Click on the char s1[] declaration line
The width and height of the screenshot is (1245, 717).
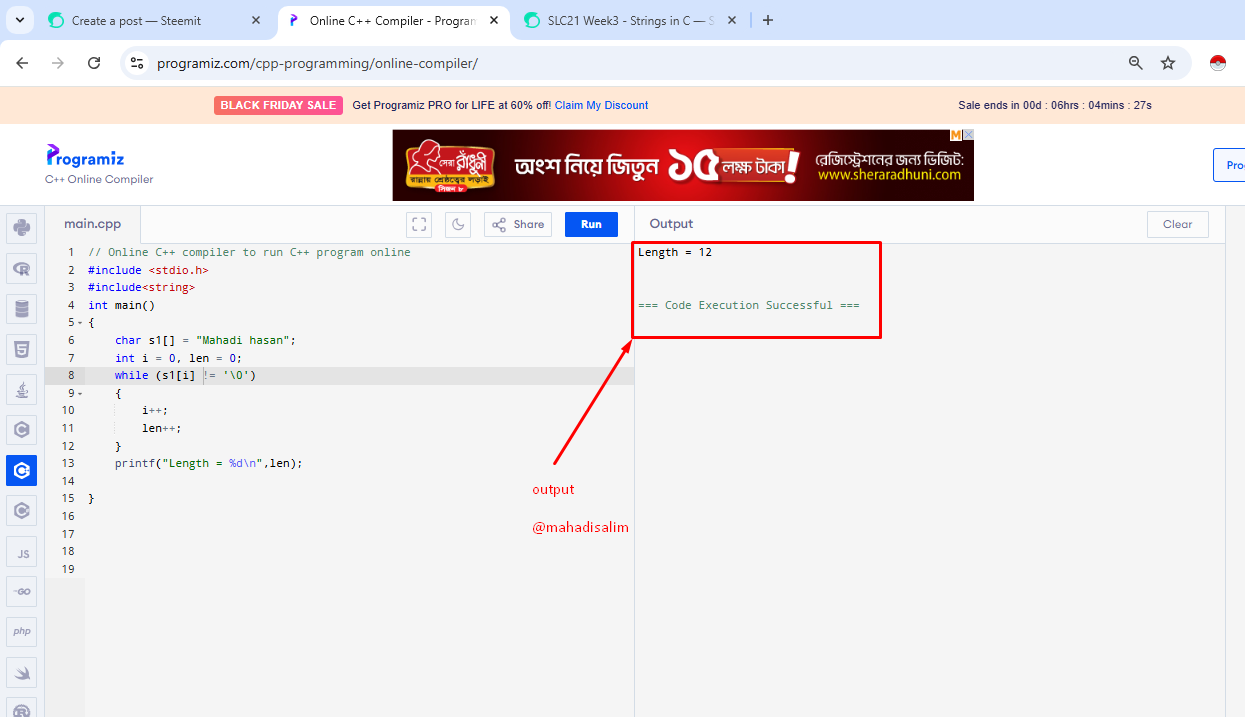pos(206,340)
